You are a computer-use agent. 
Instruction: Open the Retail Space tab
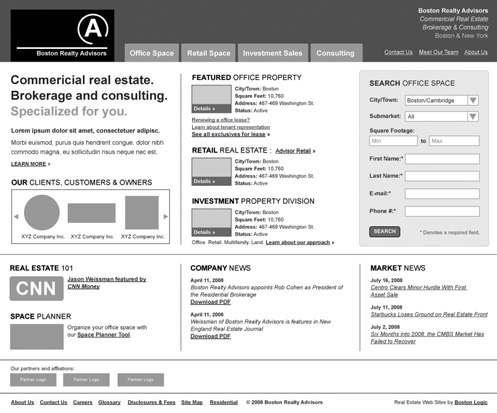[x=209, y=53]
